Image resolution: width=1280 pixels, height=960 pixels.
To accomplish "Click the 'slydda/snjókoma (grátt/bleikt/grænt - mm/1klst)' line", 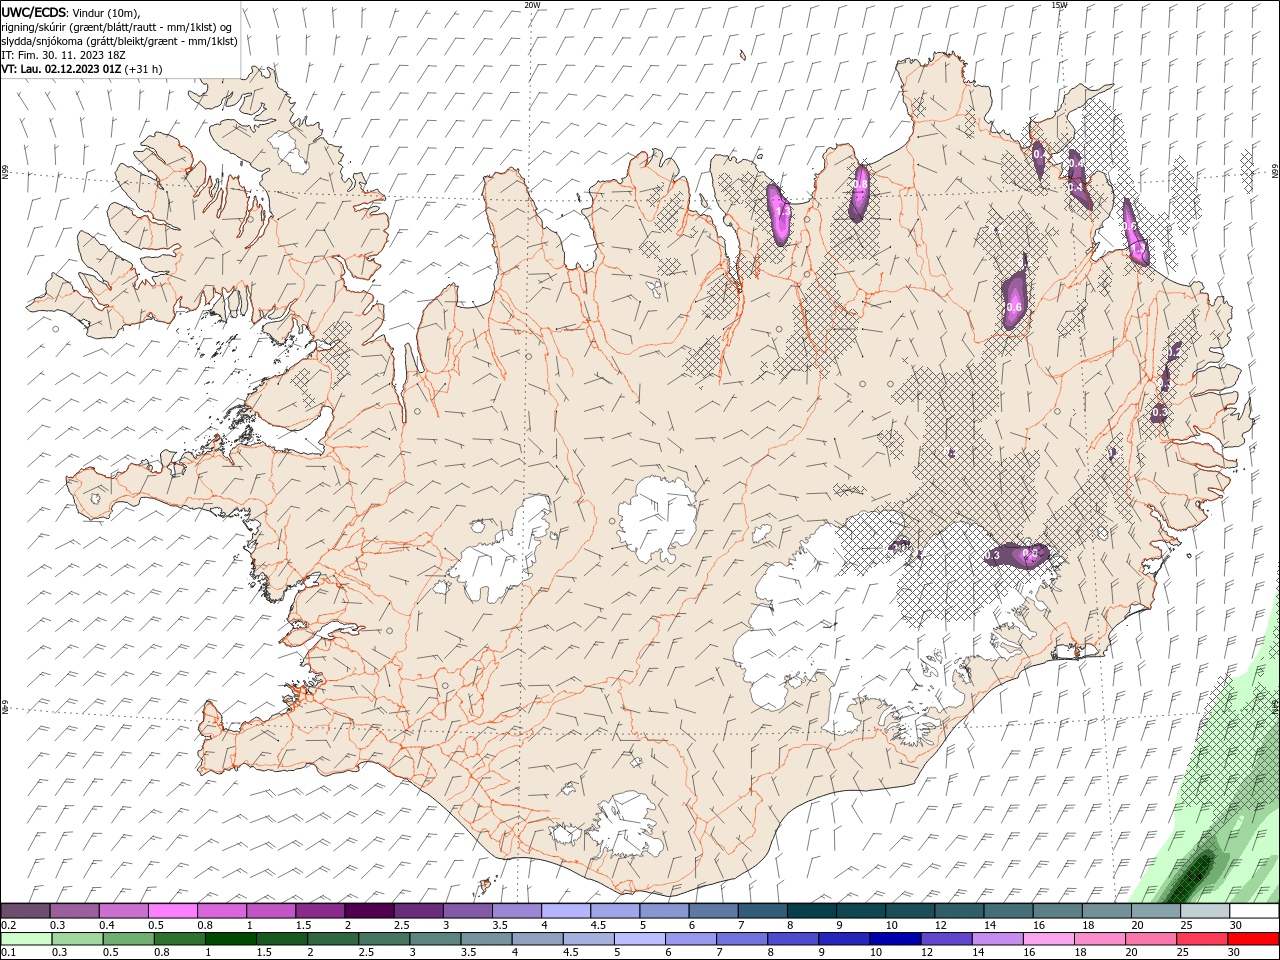I will pos(119,41).
